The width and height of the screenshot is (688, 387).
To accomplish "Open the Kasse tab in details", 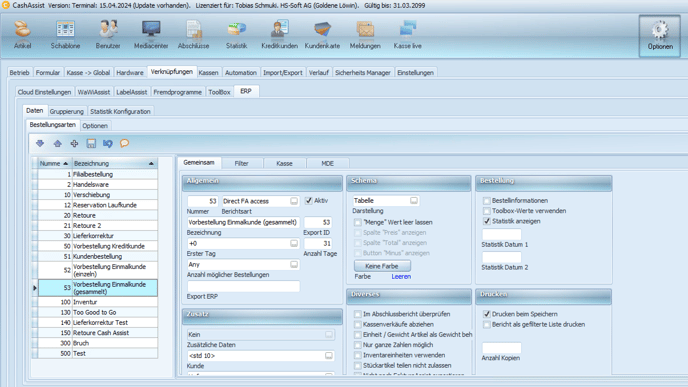I will (284, 163).
